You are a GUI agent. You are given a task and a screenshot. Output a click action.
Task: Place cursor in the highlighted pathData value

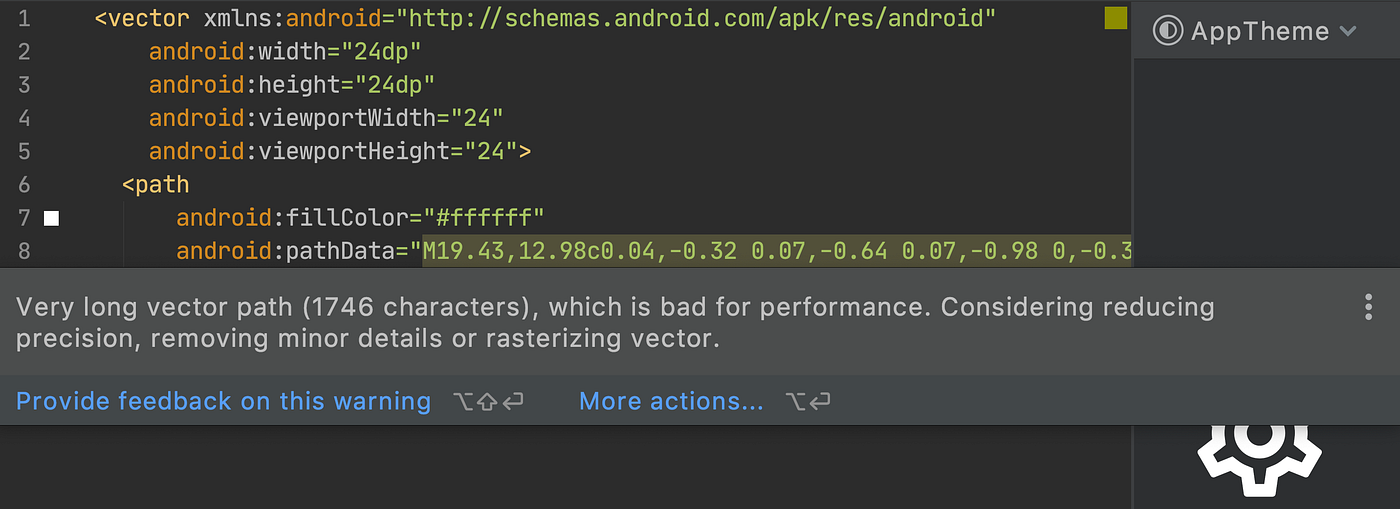point(777,250)
